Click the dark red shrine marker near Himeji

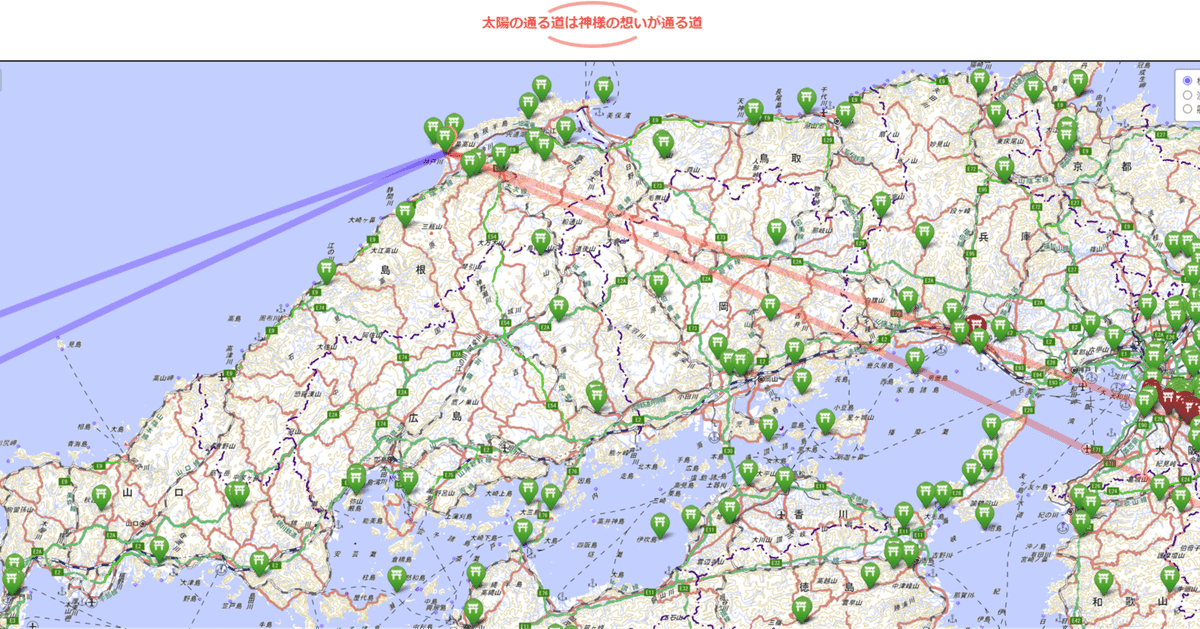977,326
